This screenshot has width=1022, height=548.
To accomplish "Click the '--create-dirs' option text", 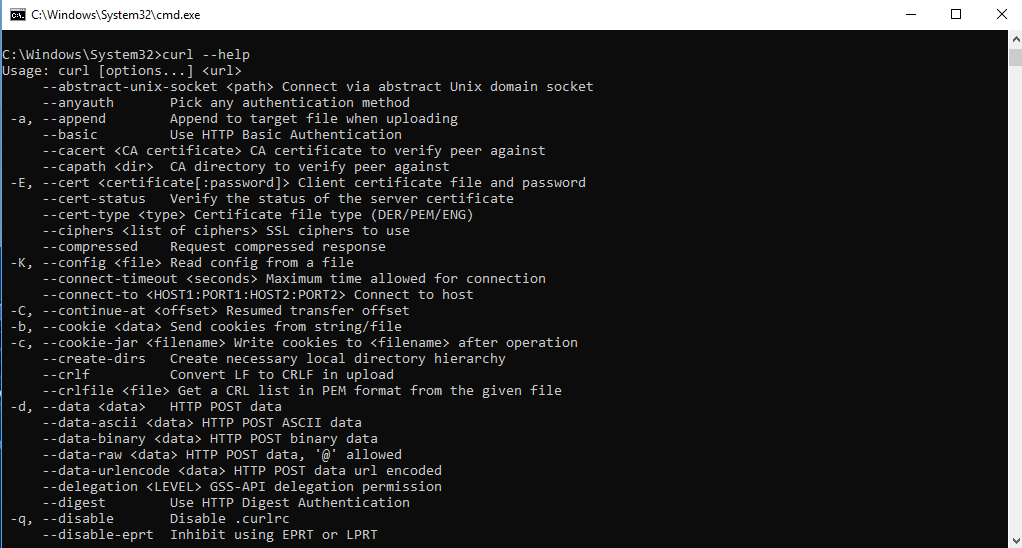I will point(94,358).
